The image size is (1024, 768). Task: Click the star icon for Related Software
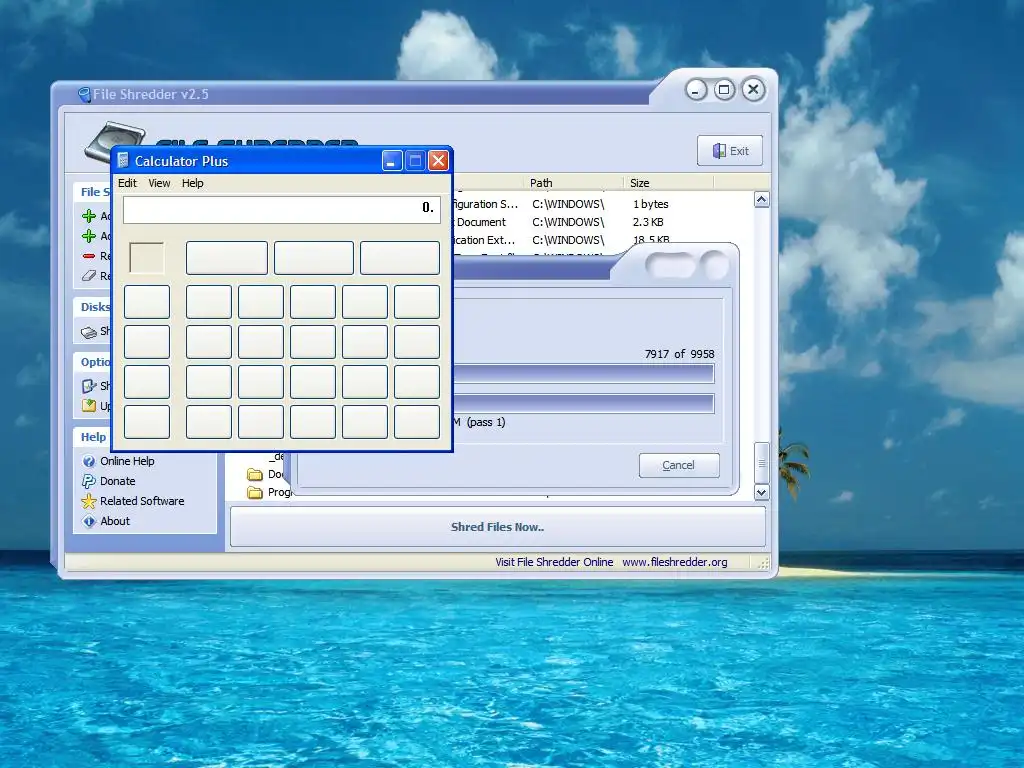click(89, 502)
